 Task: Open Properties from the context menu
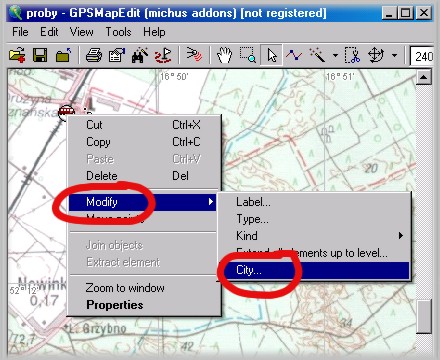click(144, 305)
